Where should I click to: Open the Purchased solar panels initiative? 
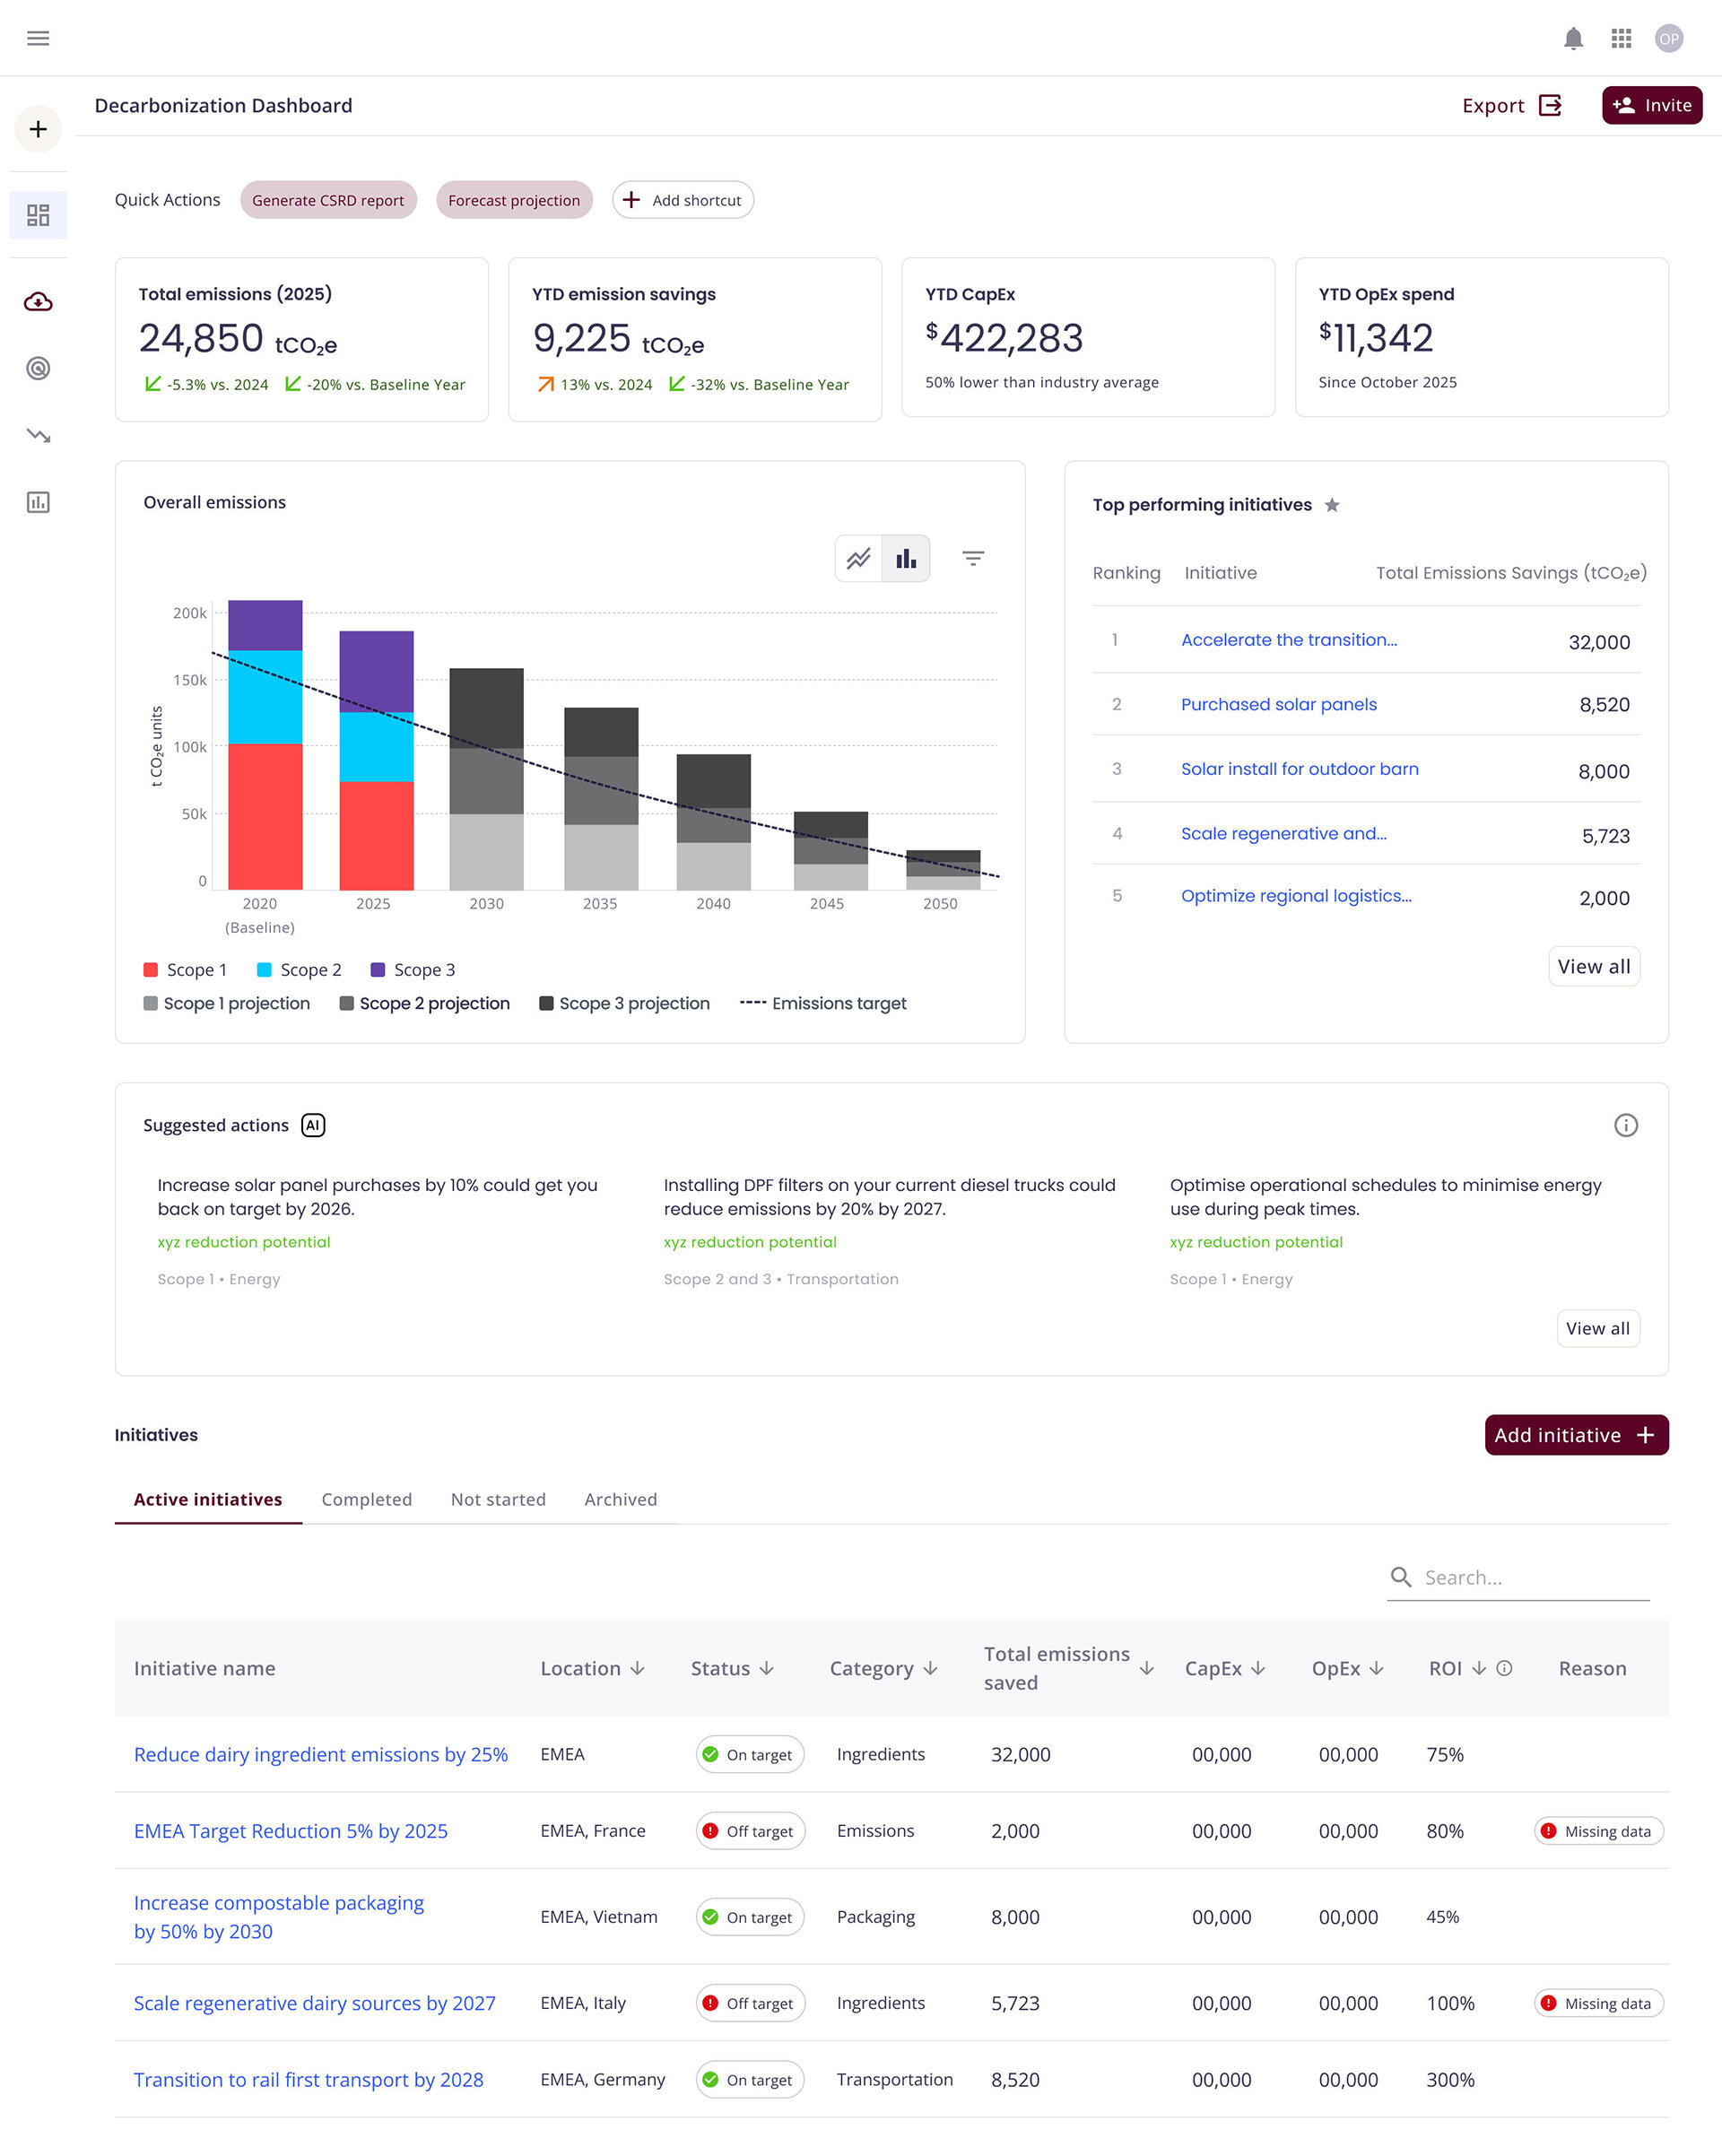tap(1279, 704)
